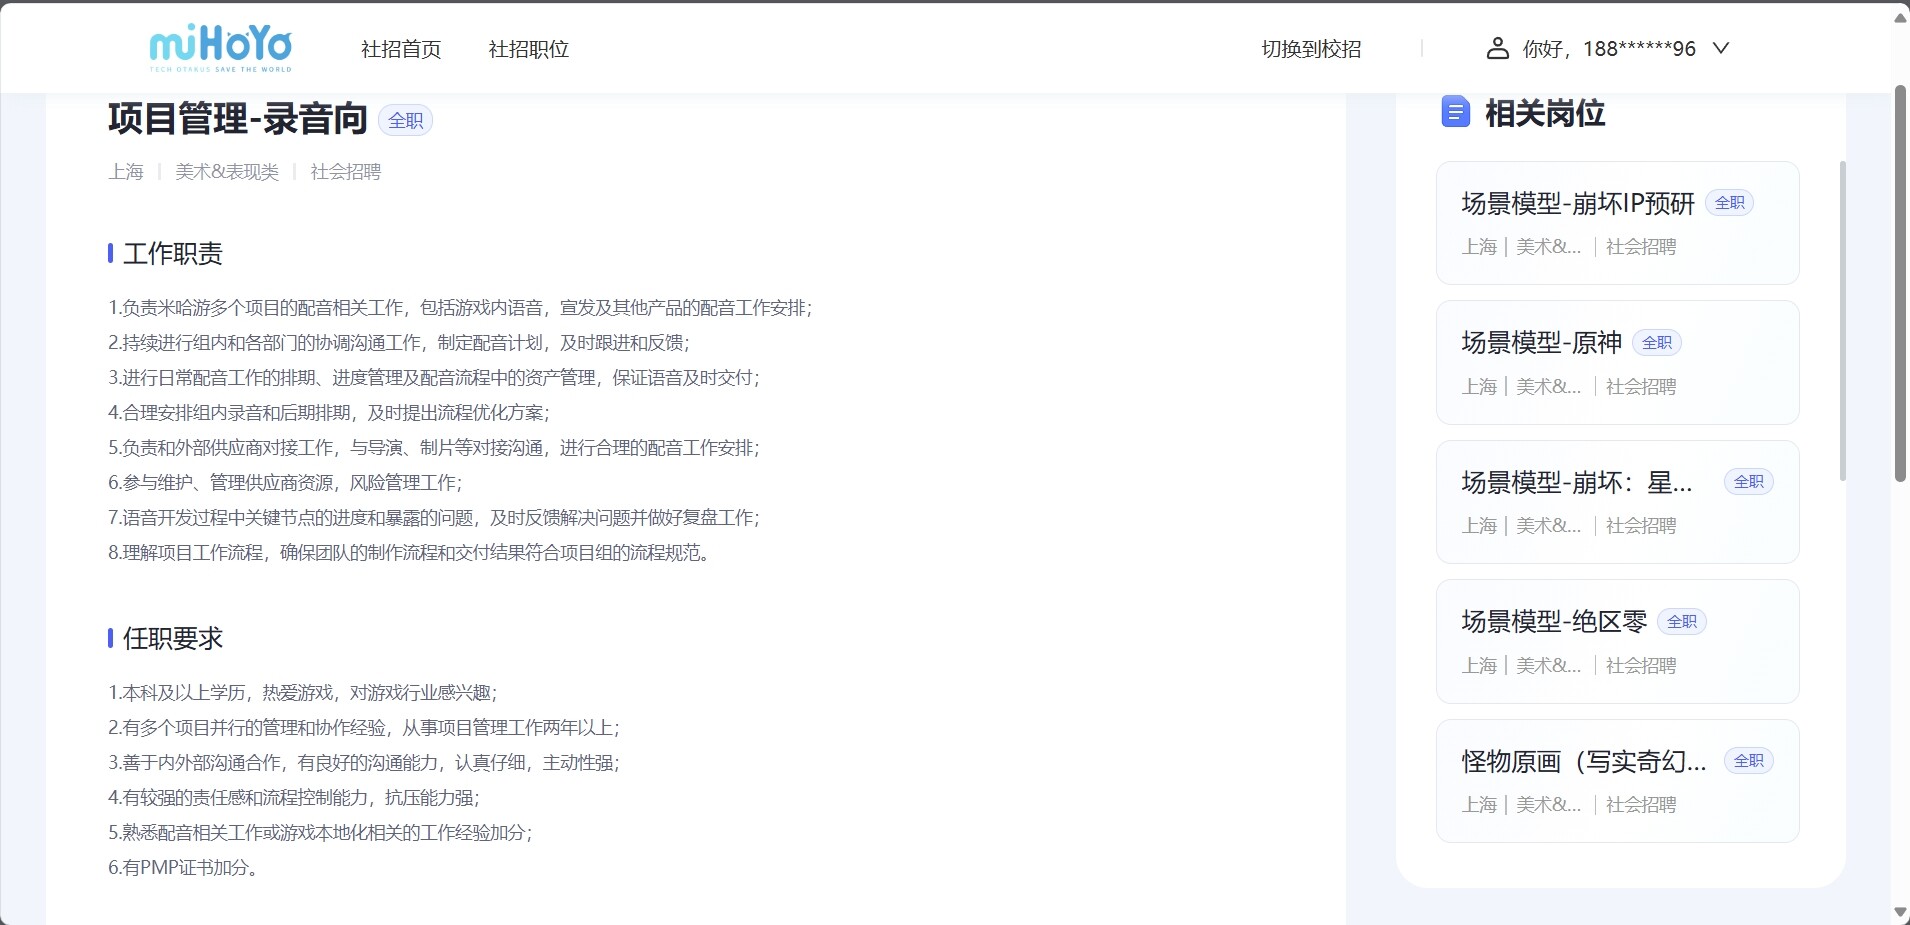Click the 全职 badge on 场景模型-绝区零
This screenshot has height=925, width=1910.
click(x=1681, y=622)
